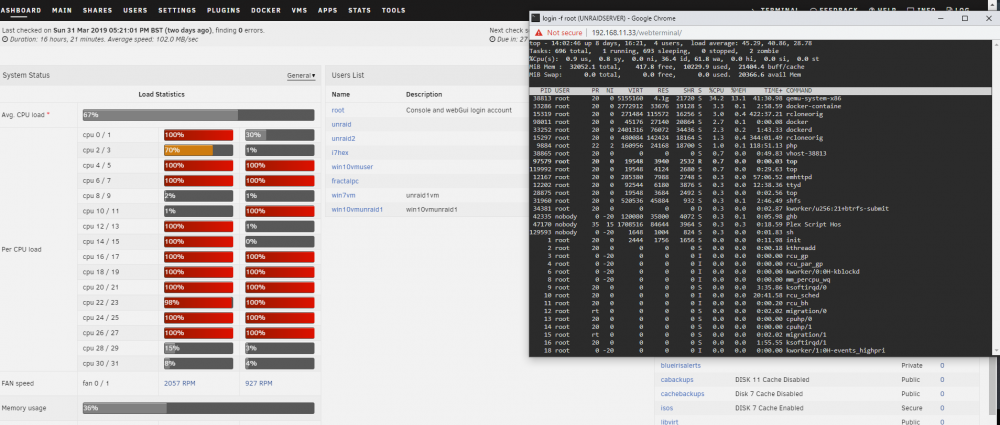This screenshot has width=1000, height=425.
Task: Go to the USERS tab
Action: click(x=133, y=10)
